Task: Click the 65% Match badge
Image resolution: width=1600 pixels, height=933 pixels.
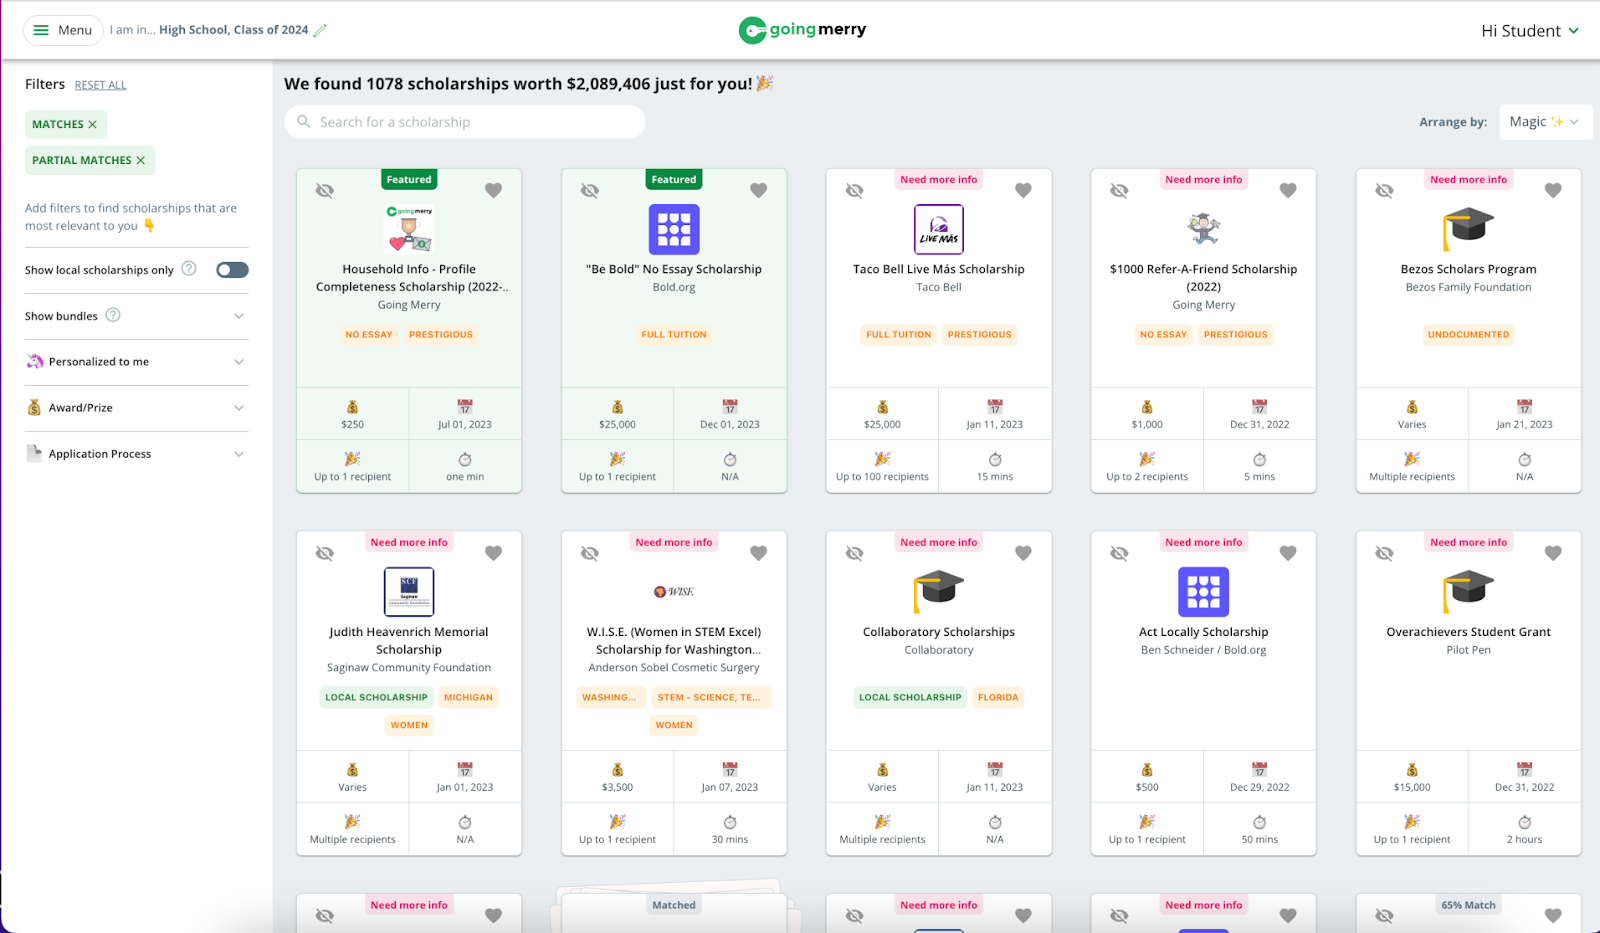Action: [1468, 905]
